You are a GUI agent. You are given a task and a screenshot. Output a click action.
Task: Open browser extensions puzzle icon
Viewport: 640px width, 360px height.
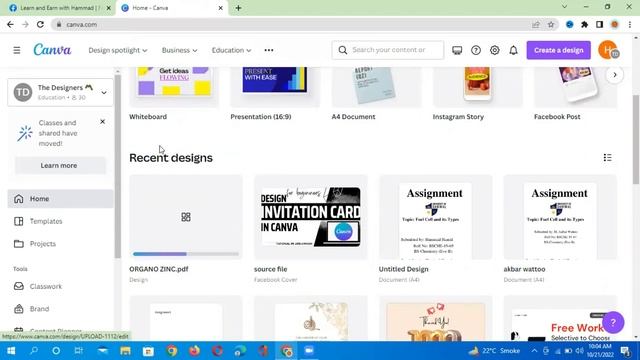pos(584,24)
